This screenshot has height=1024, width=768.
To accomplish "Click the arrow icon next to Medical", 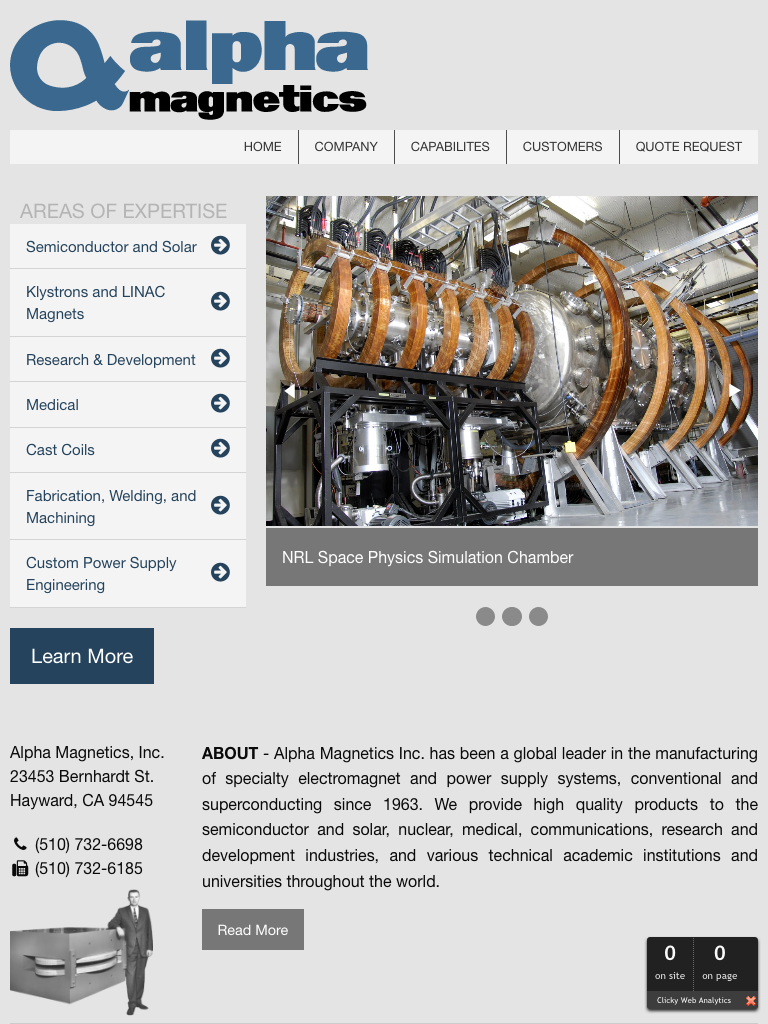I will 221,403.
